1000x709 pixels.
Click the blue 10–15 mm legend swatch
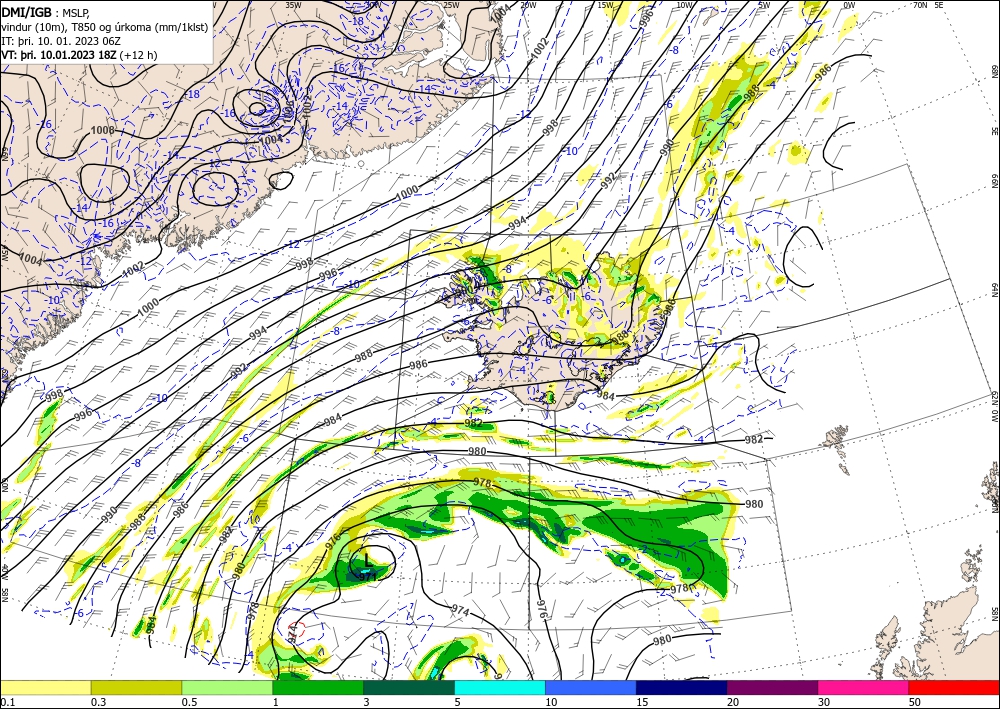tap(591, 687)
